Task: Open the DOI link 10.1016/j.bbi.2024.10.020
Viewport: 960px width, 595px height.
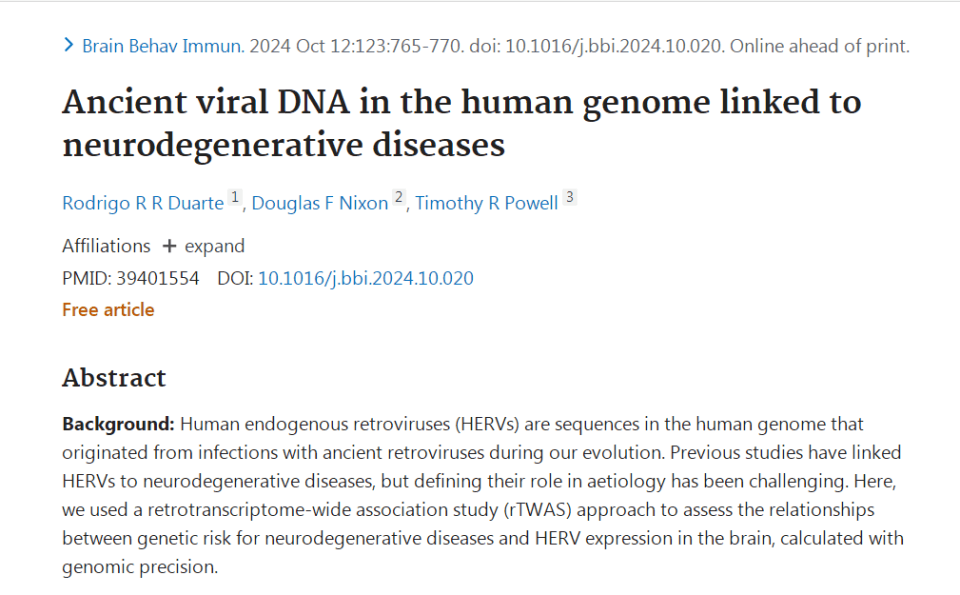Action: pyautogui.click(x=366, y=279)
